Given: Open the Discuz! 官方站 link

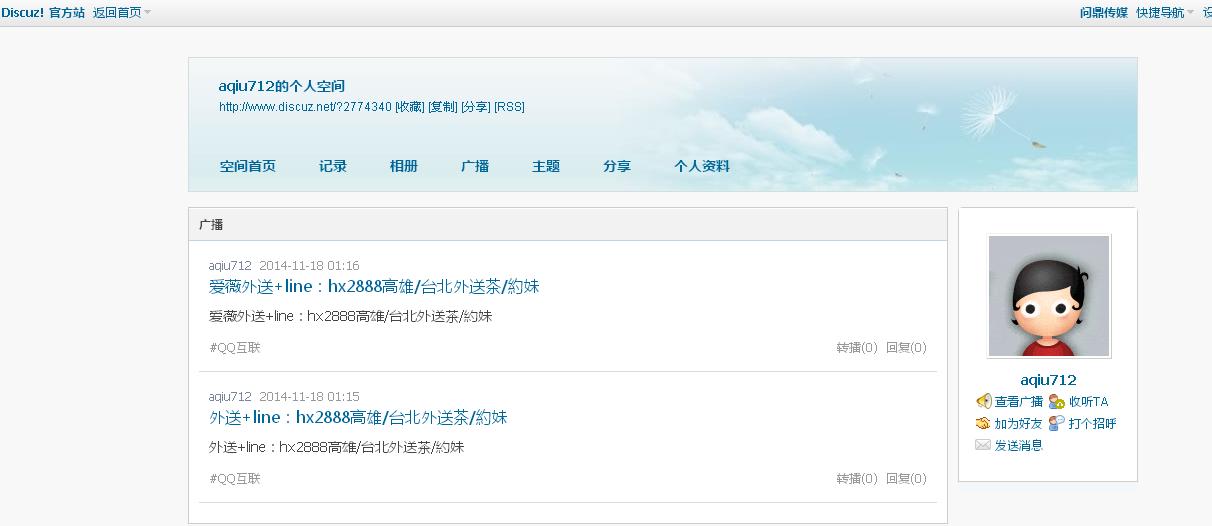Looking at the screenshot, I should (43, 12).
